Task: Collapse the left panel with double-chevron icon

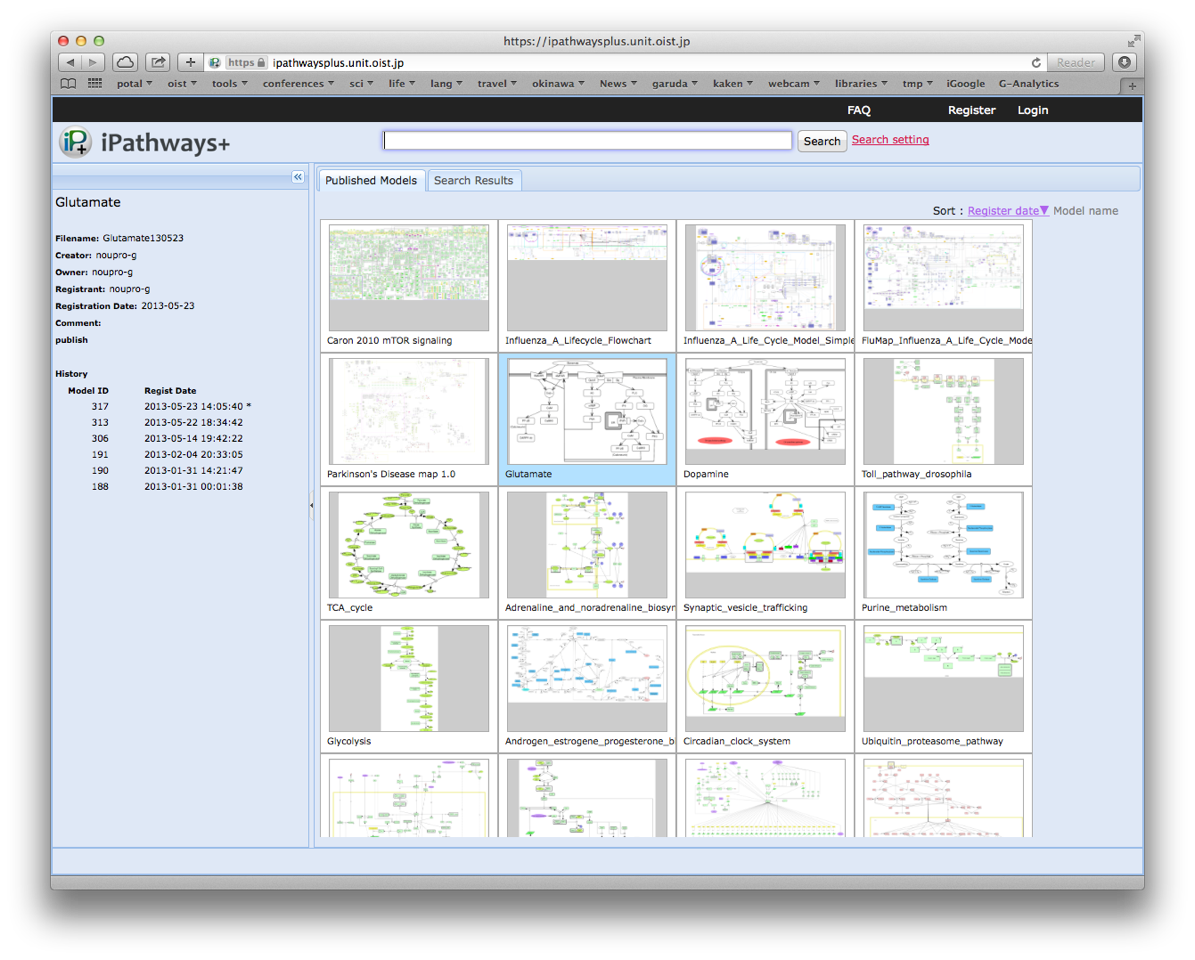Action: (x=298, y=177)
